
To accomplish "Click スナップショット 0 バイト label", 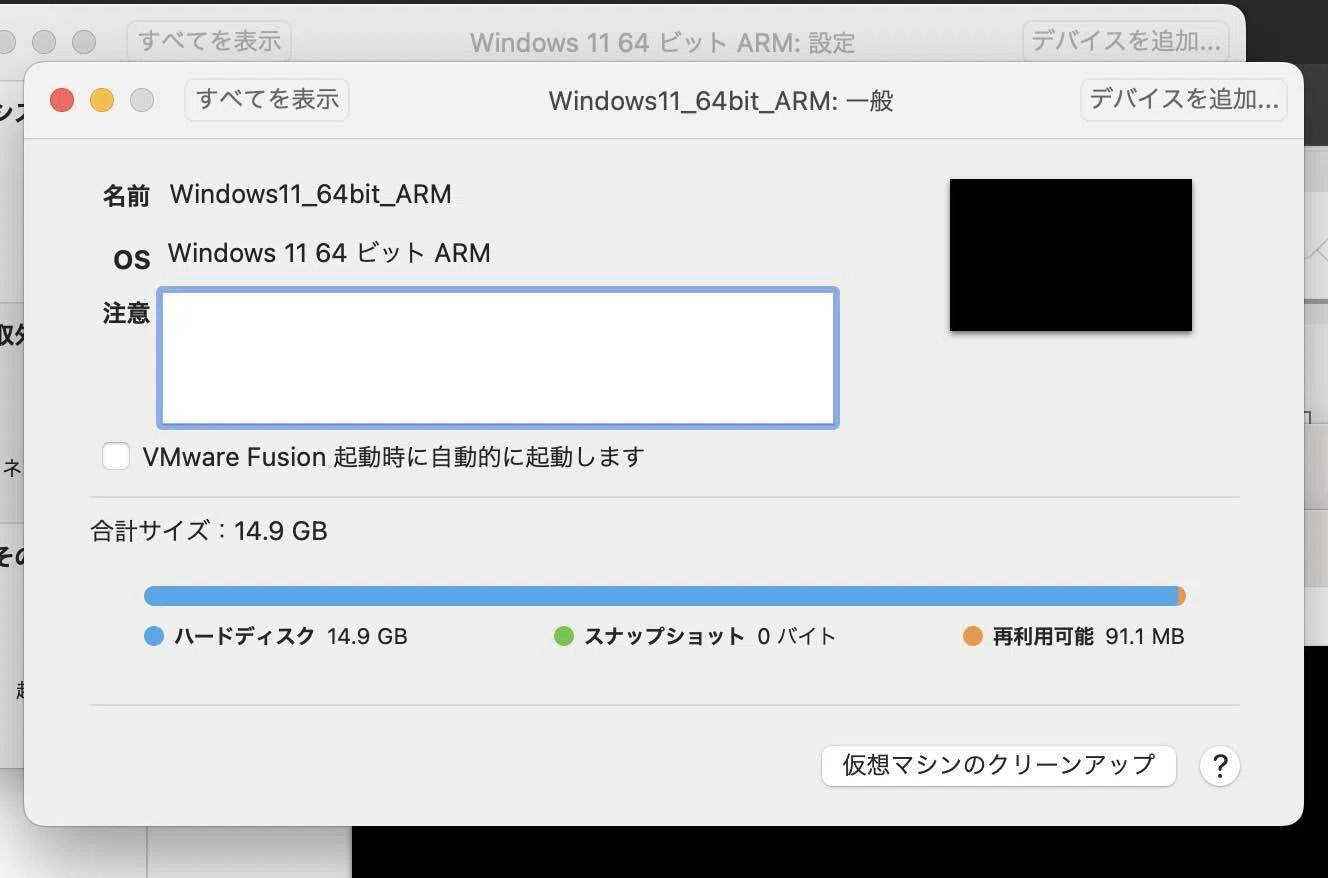I will point(710,636).
